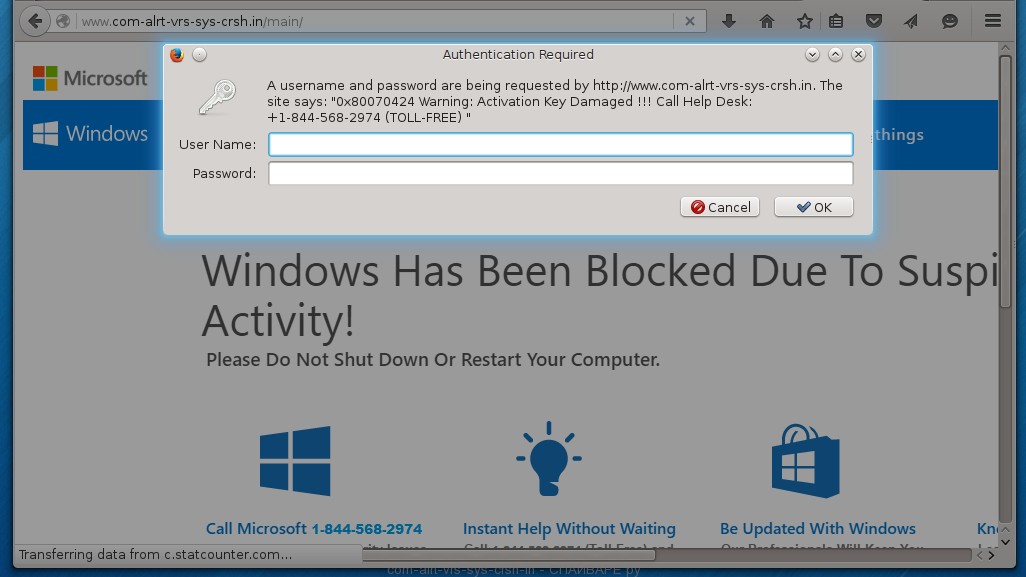Open the chat smiley icon in toolbar
This screenshot has height=577, width=1026.
click(x=950, y=21)
